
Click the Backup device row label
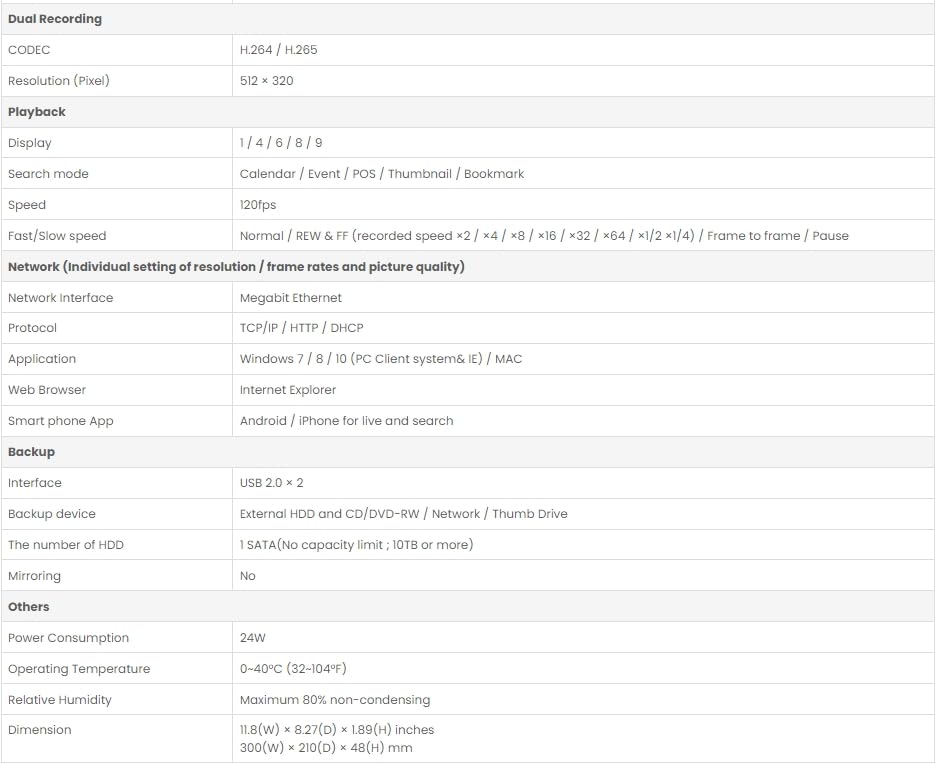tap(52, 514)
